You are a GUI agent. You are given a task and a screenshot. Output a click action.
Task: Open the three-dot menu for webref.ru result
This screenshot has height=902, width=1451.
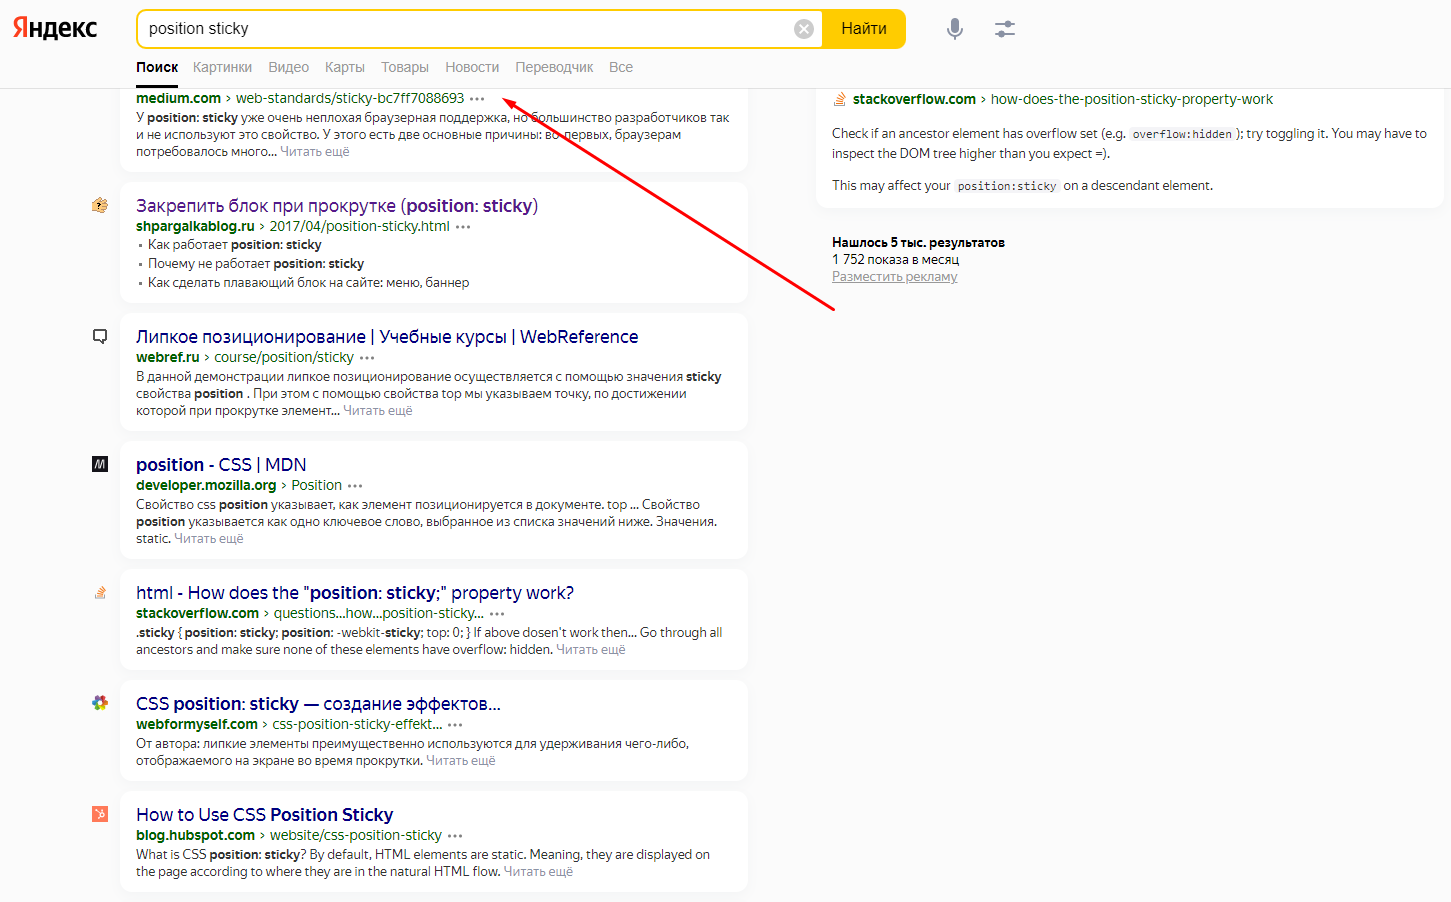367,358
